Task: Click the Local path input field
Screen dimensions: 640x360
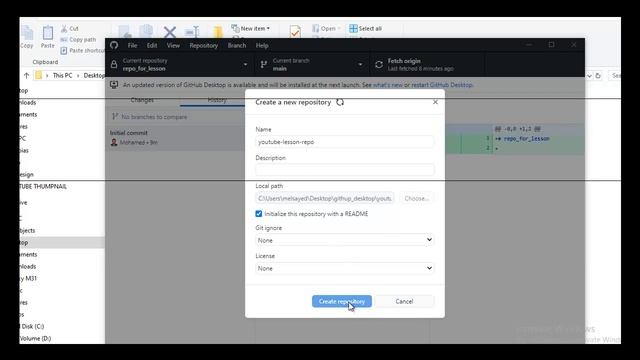Action: point(325,198)
